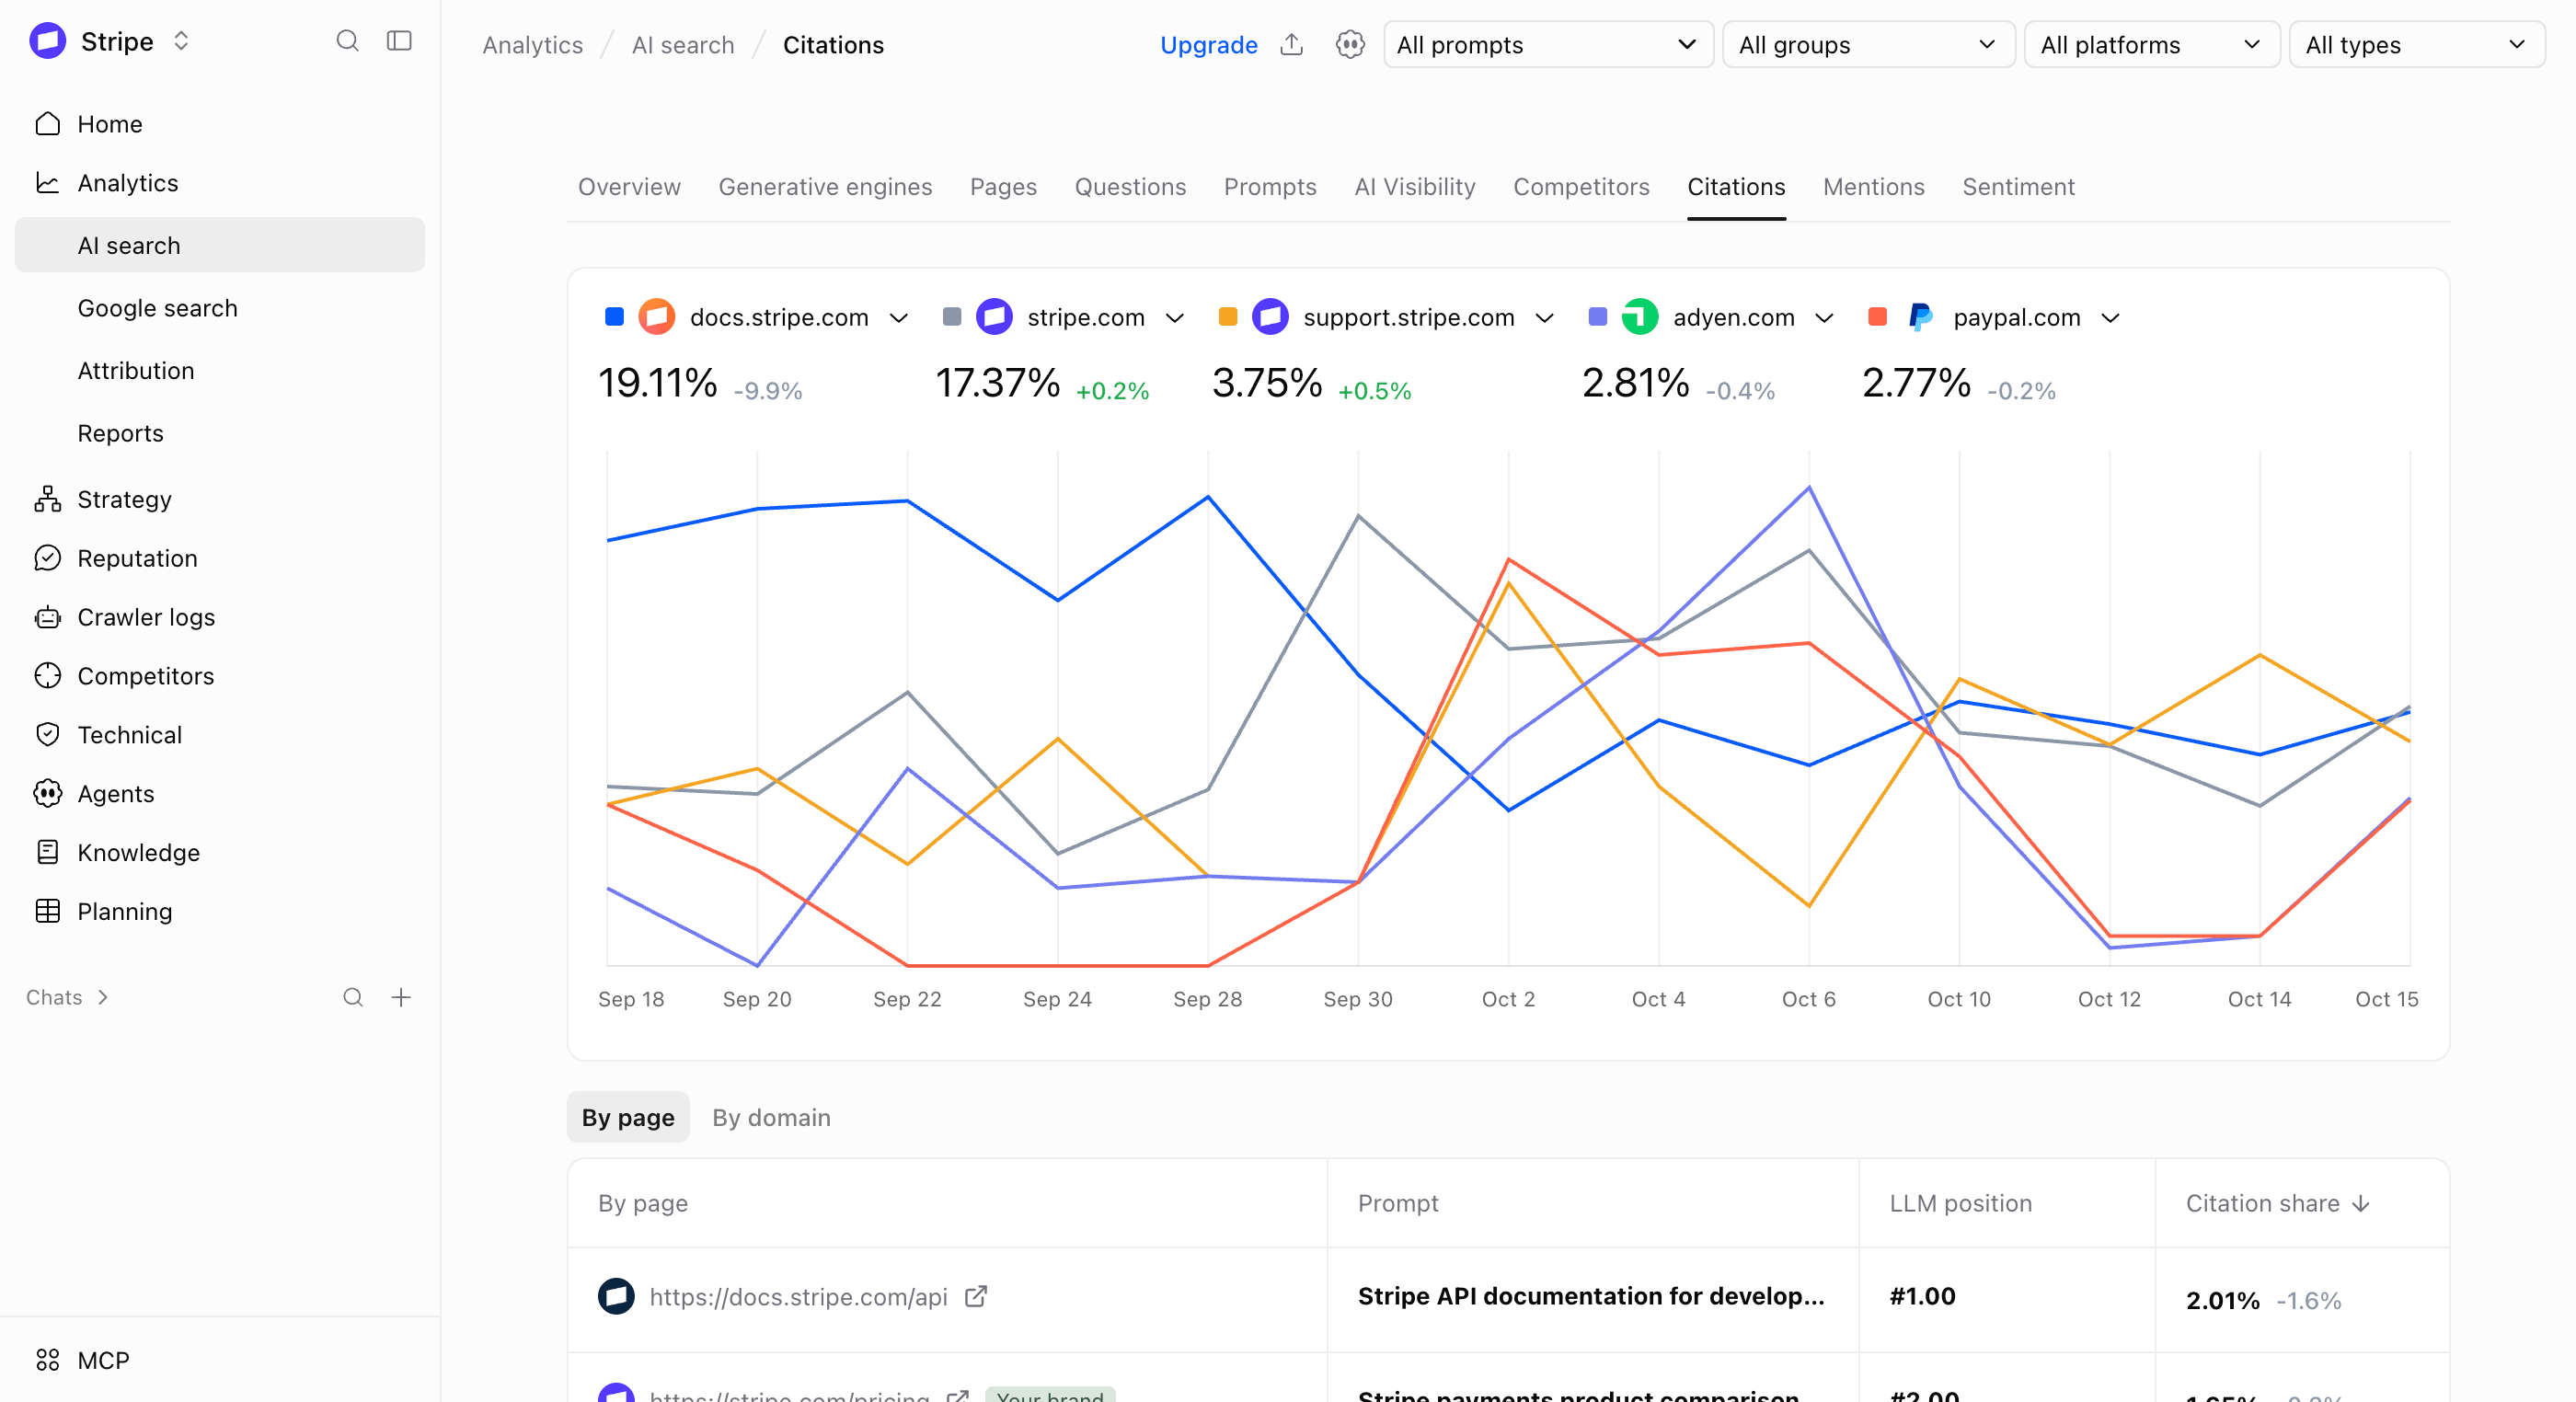Toggle the sidebar panel icon
The image size is (2576, 1402).
click(399, 41)
